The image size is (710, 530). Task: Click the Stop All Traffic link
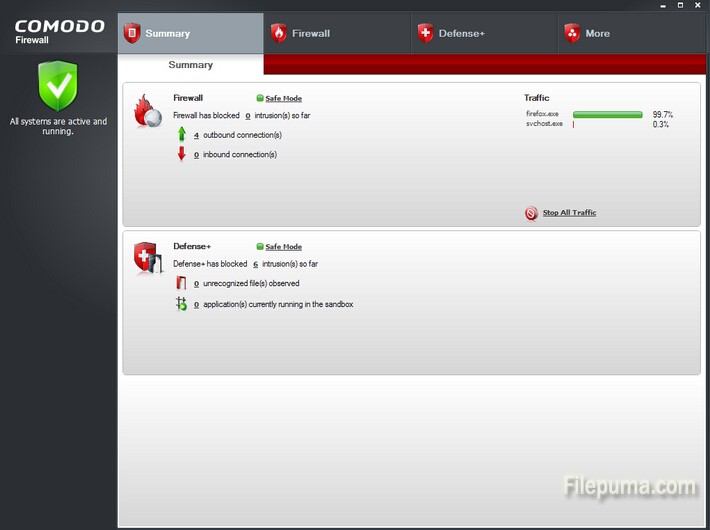[x=569, y=213]
